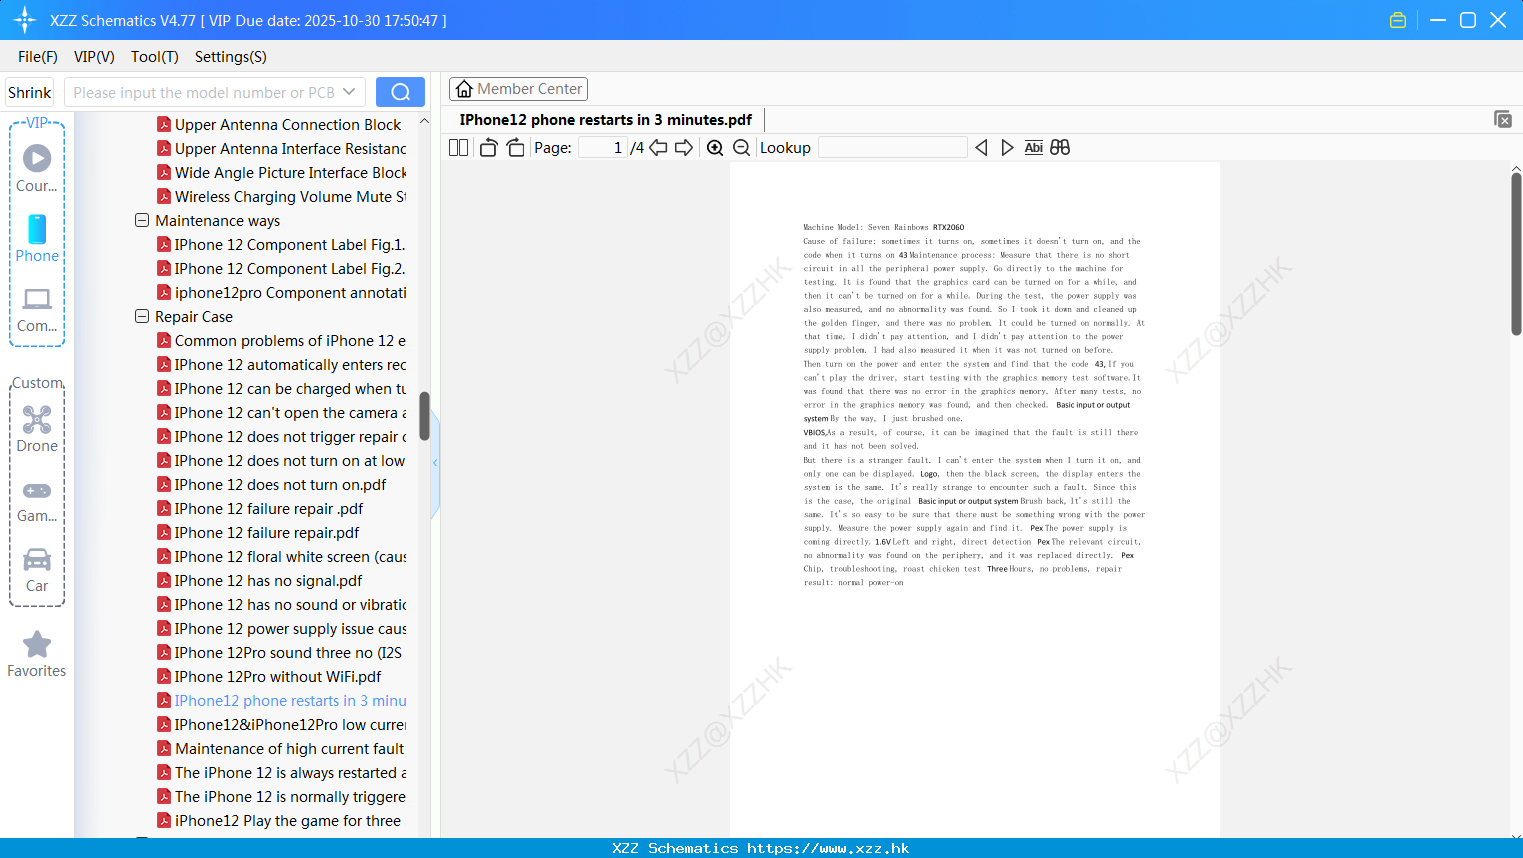This screenshot has height=858, width=1523.
Task: Go to next page arrow
Action: [684, 147]
